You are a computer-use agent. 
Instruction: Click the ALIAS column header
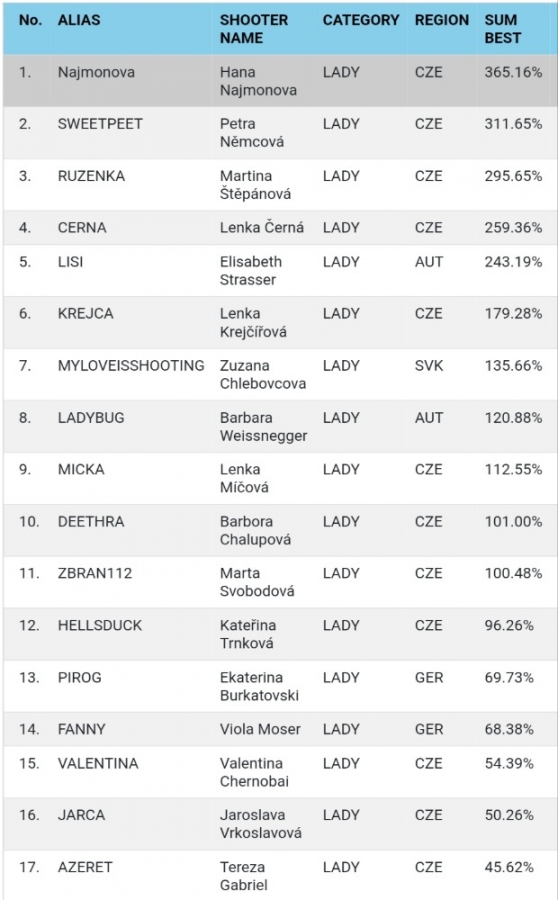(x=79, y=20)
